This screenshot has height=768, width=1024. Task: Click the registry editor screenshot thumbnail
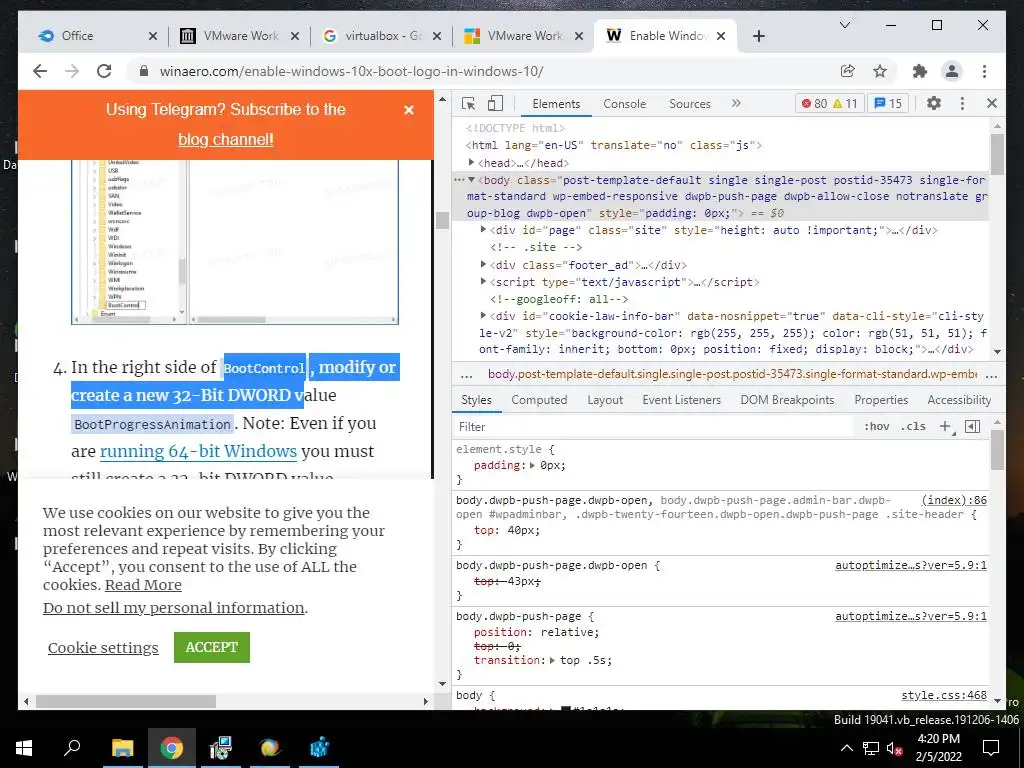coord(234,242)
